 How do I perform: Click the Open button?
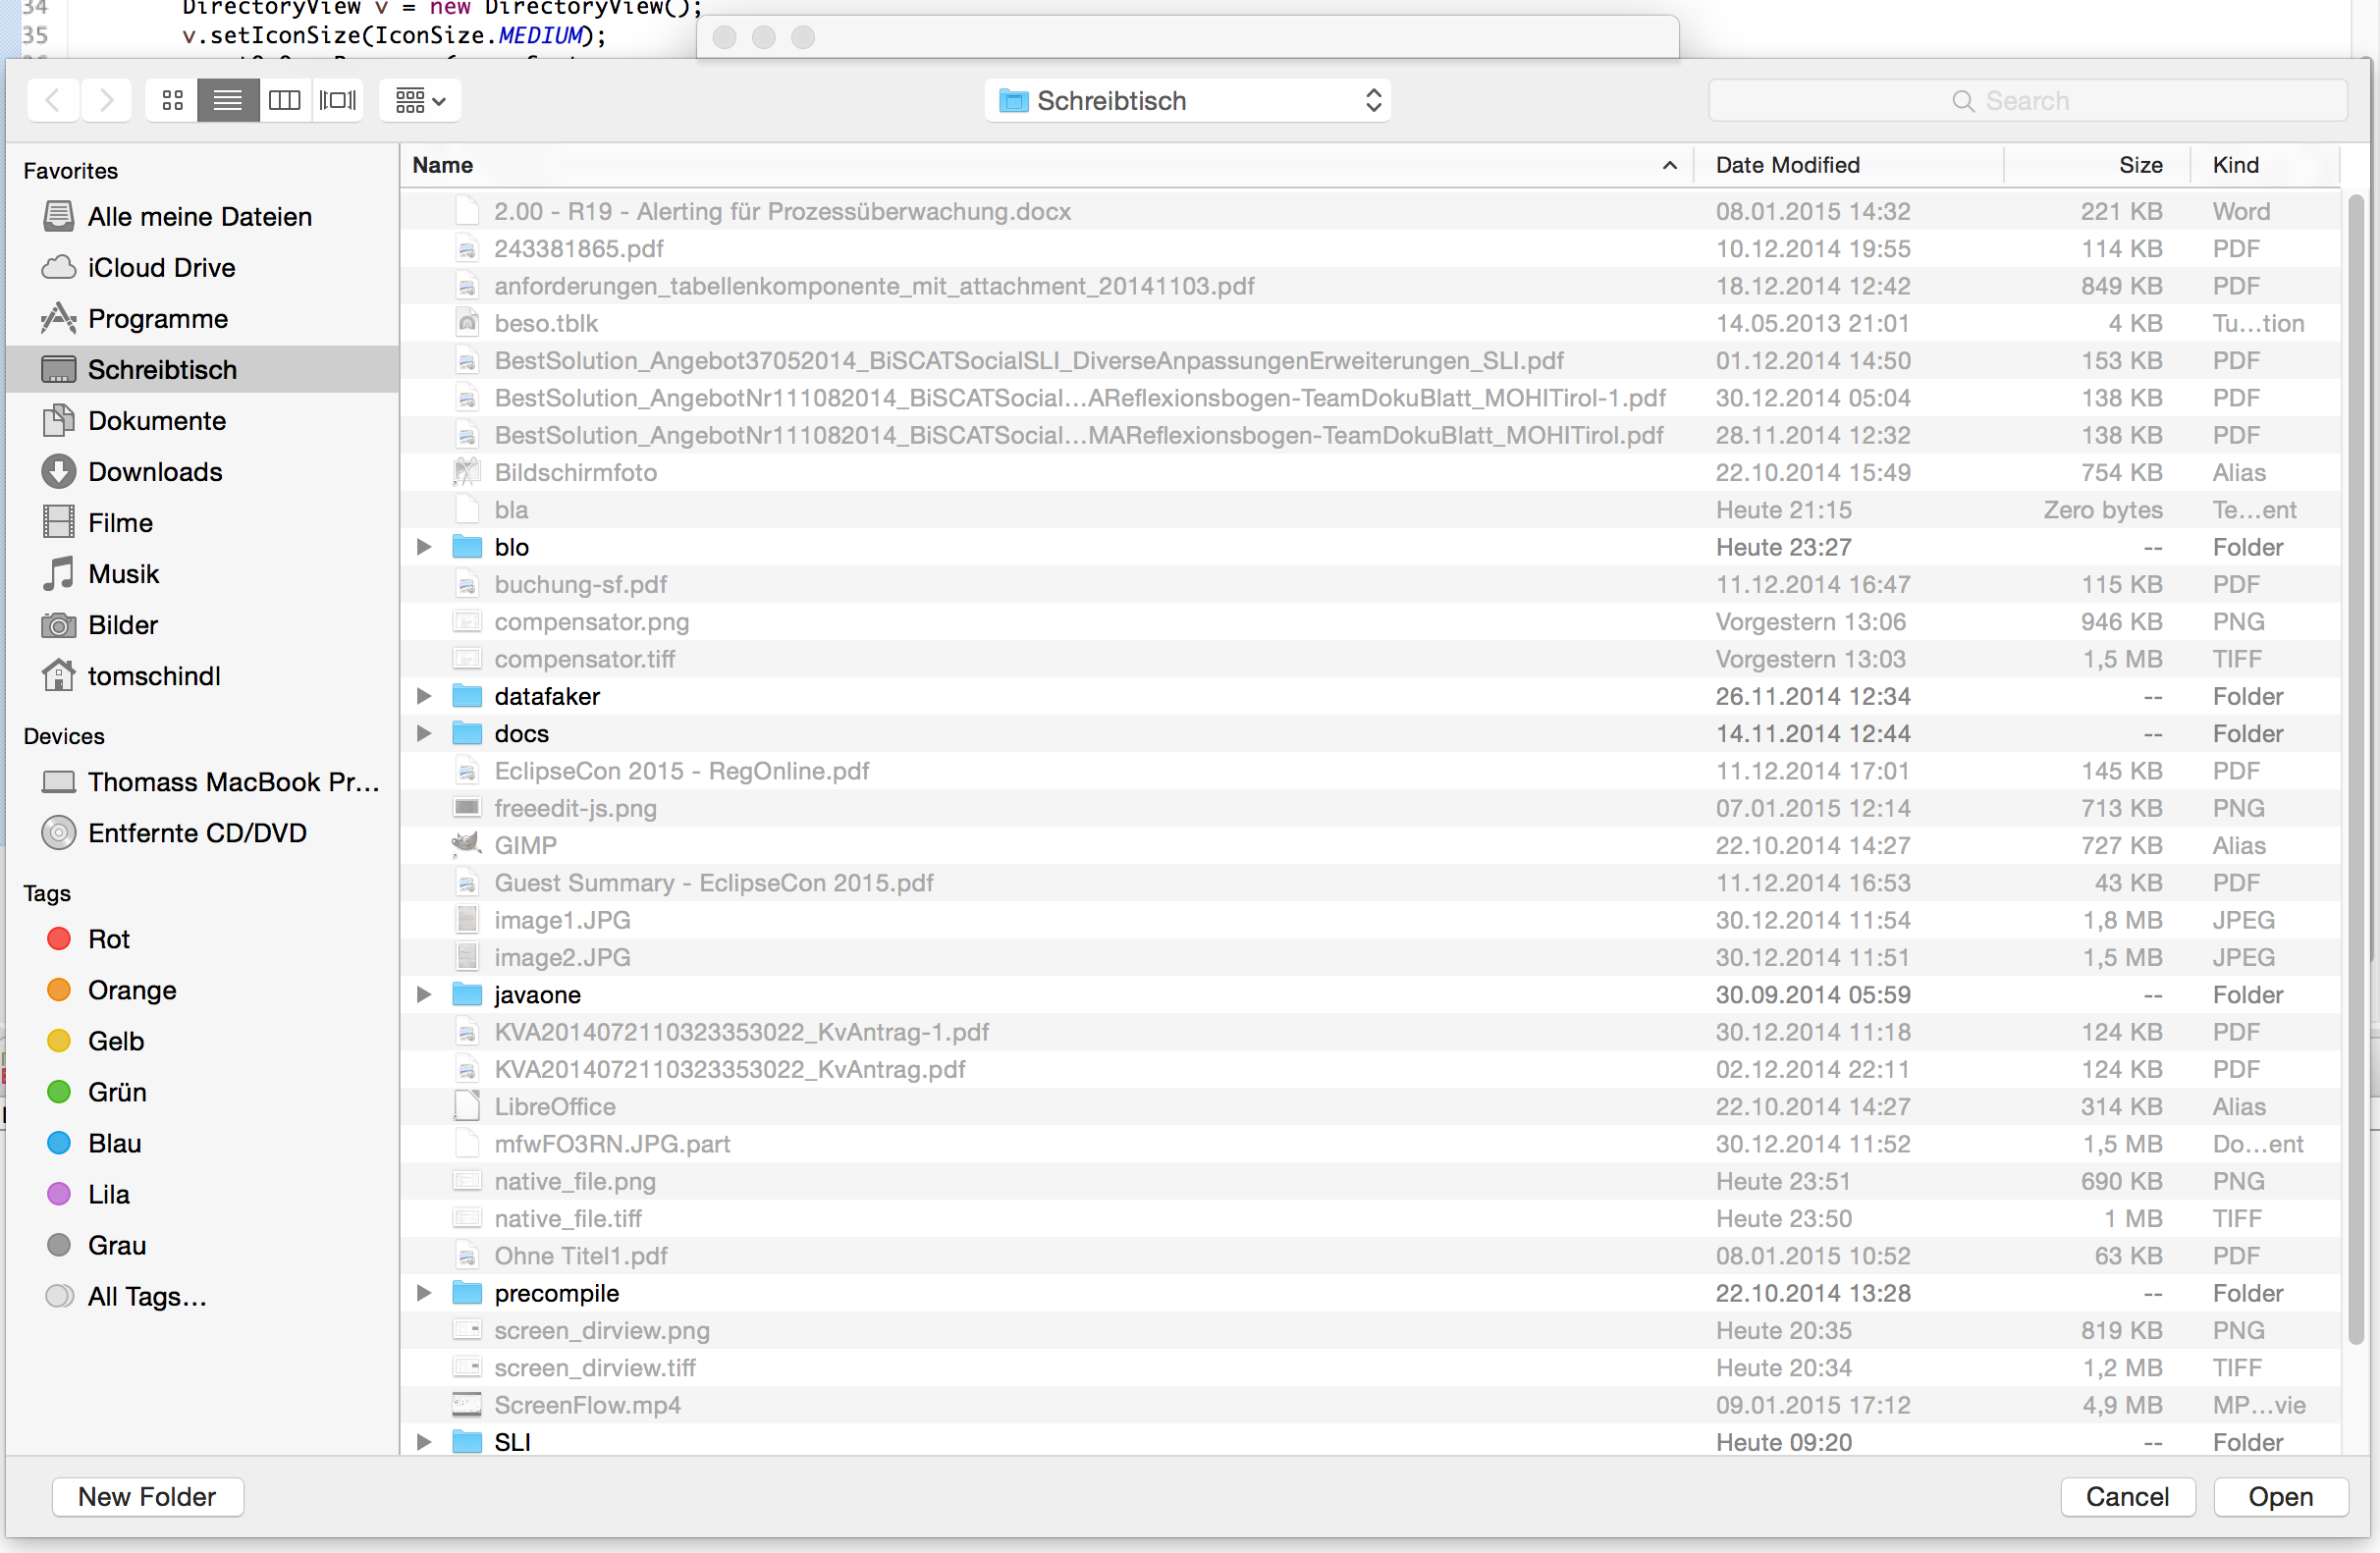coord(2280,1496)
